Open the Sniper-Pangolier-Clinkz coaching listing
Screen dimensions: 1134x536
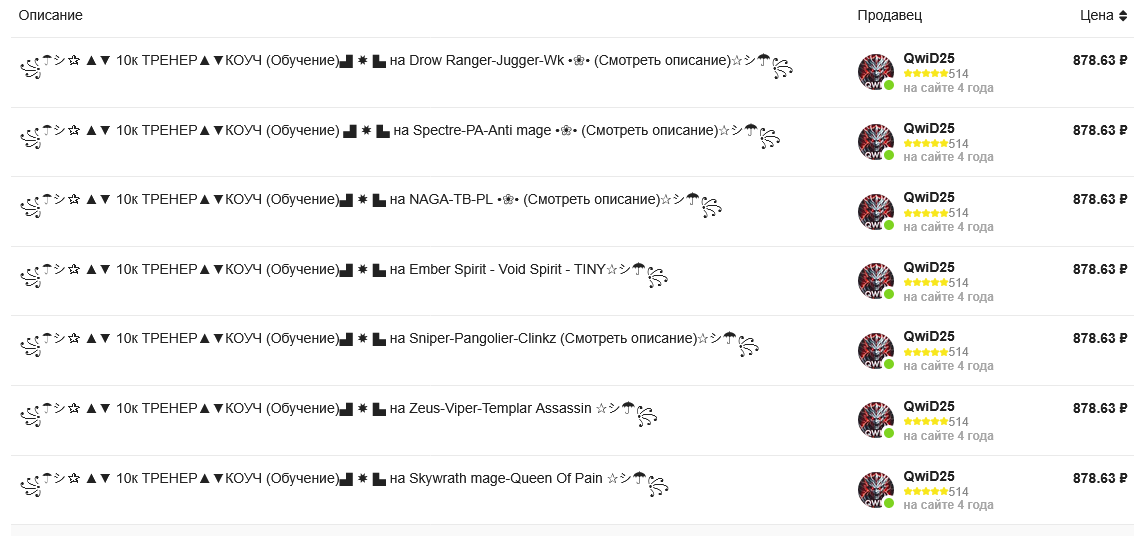(389, 344)
